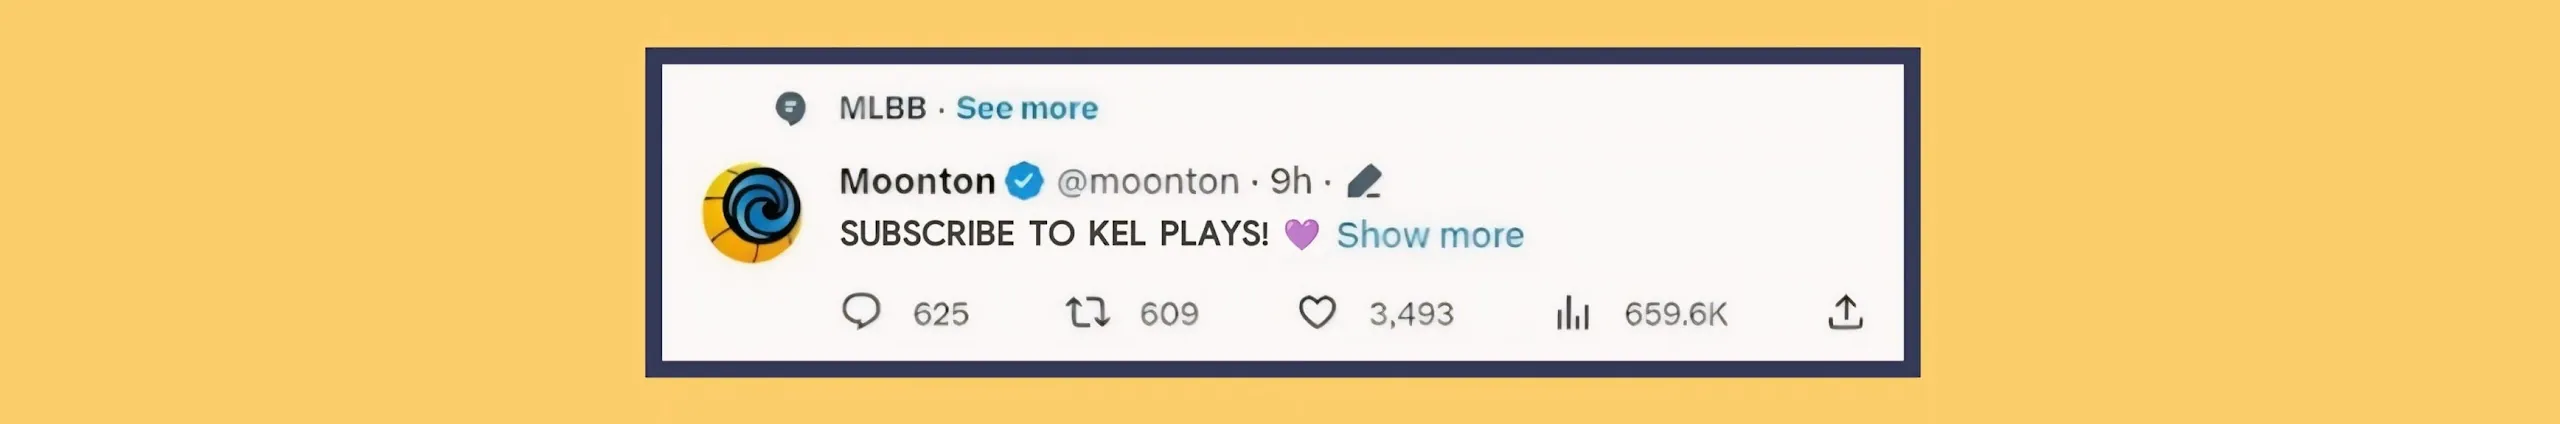Click the 3,493 likes count

tap(1410, 314)
